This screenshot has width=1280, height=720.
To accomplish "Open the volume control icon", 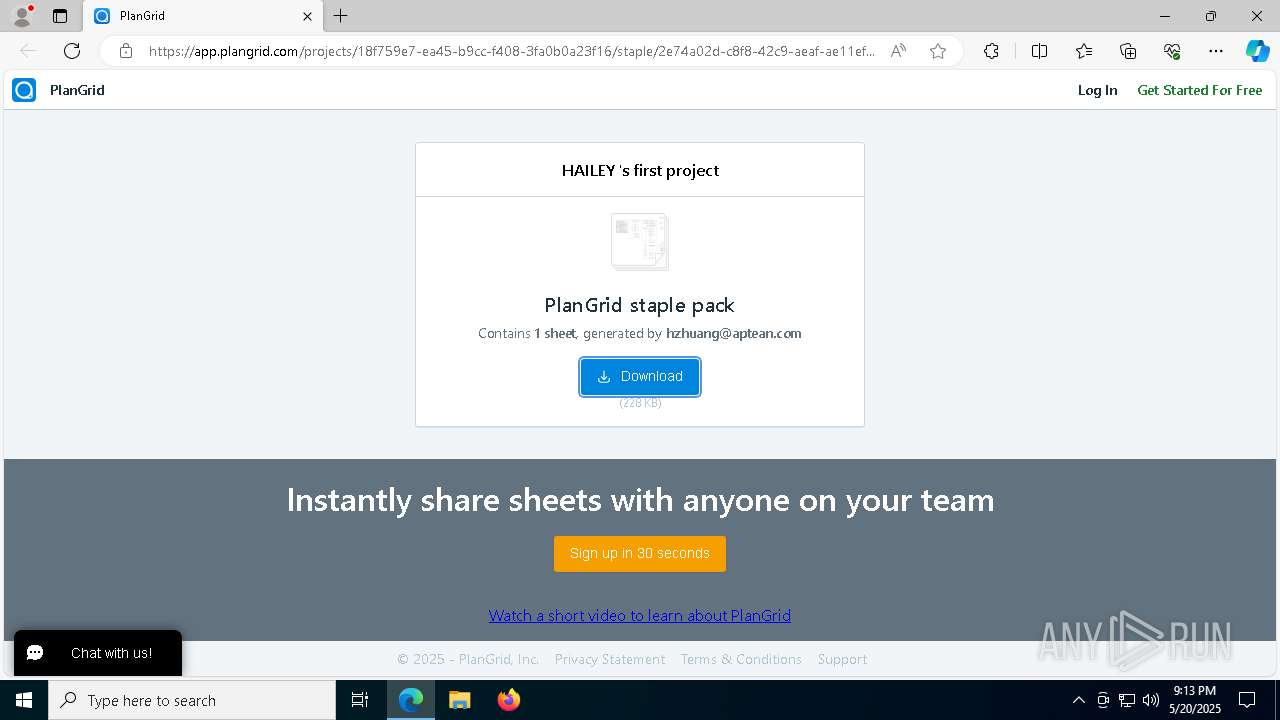I will click(x=1151, y=700).
